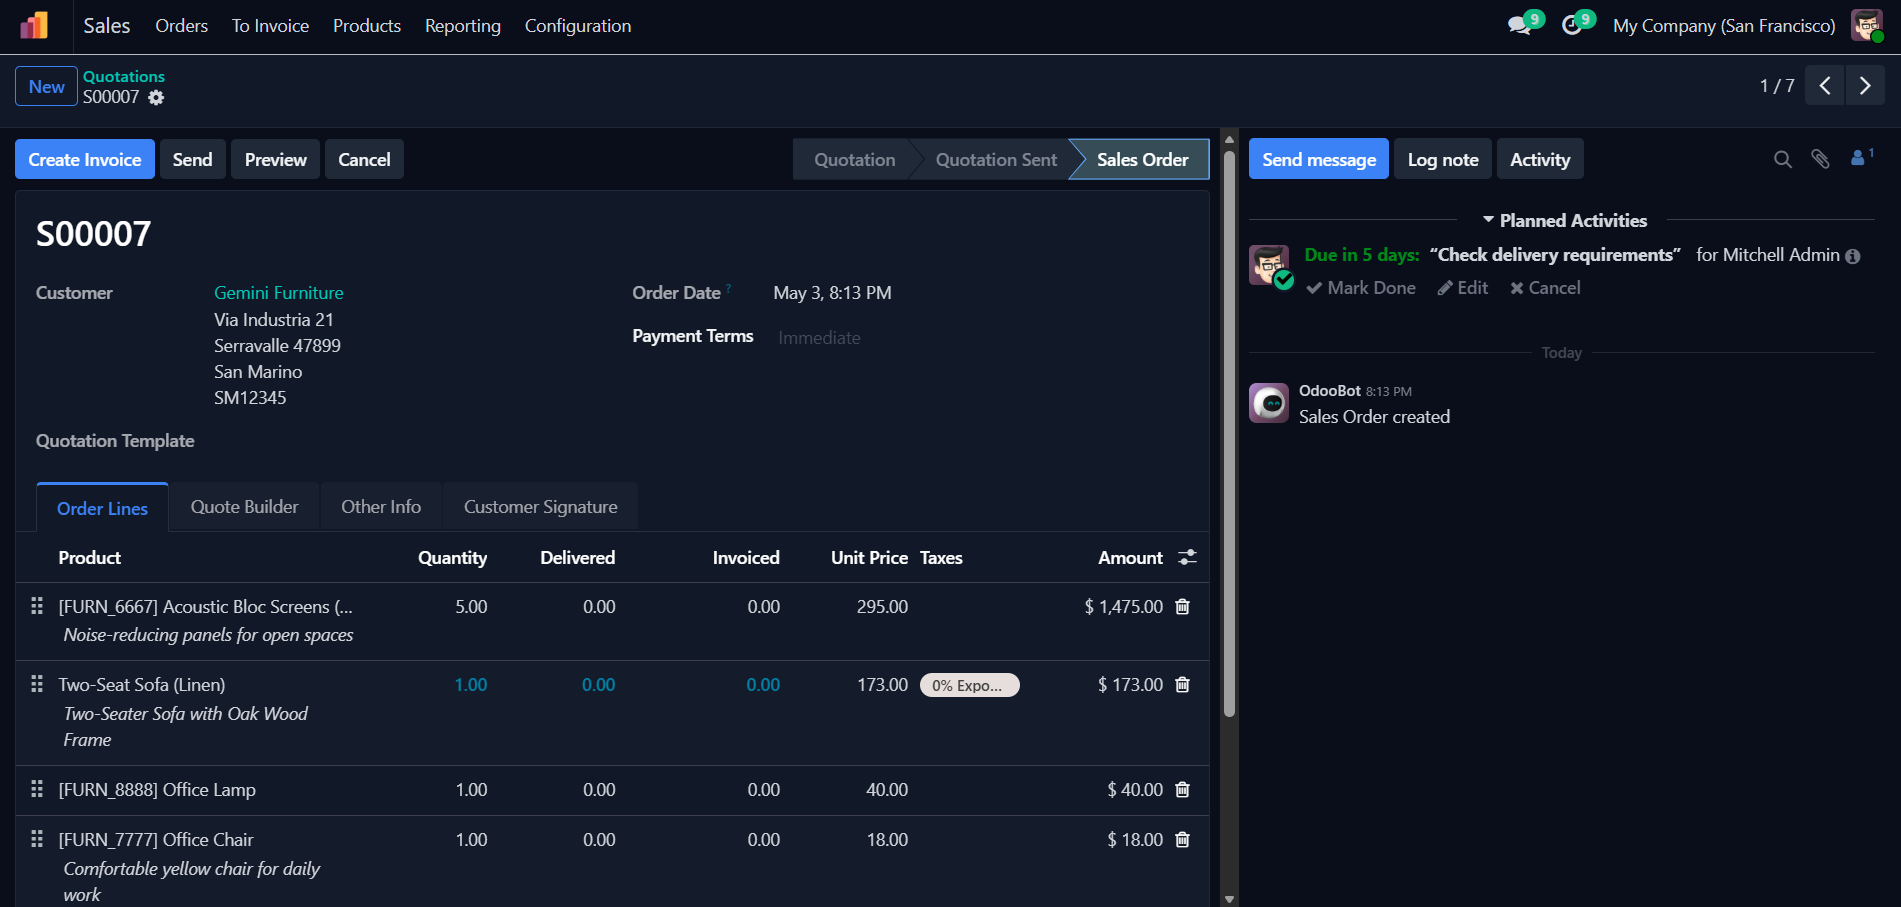The image size is (1901, 907).
Task: Select the Quotation Sent status stage
Action: [996, 159]
